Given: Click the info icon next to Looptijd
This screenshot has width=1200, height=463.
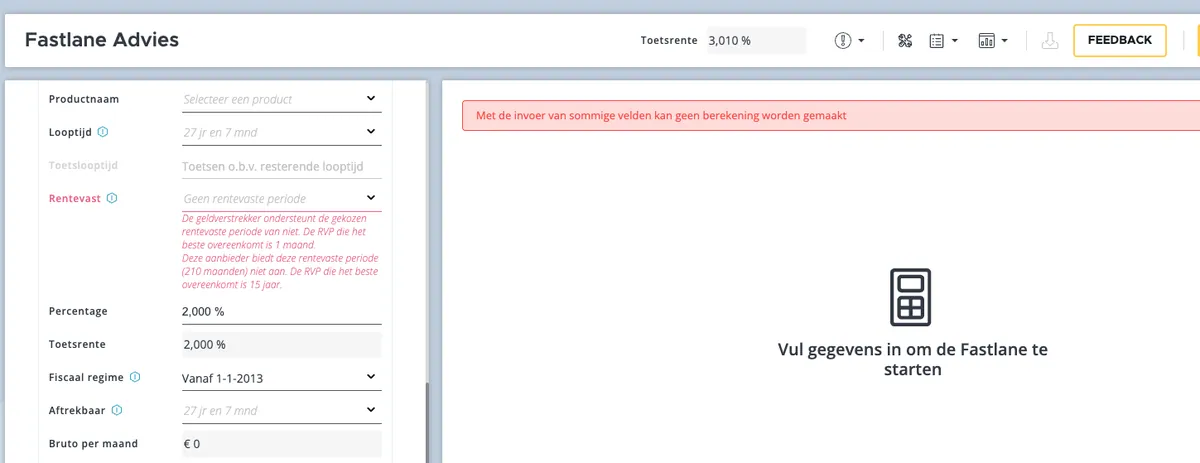Looking at the screenshot, I should (x=103, y=131).
